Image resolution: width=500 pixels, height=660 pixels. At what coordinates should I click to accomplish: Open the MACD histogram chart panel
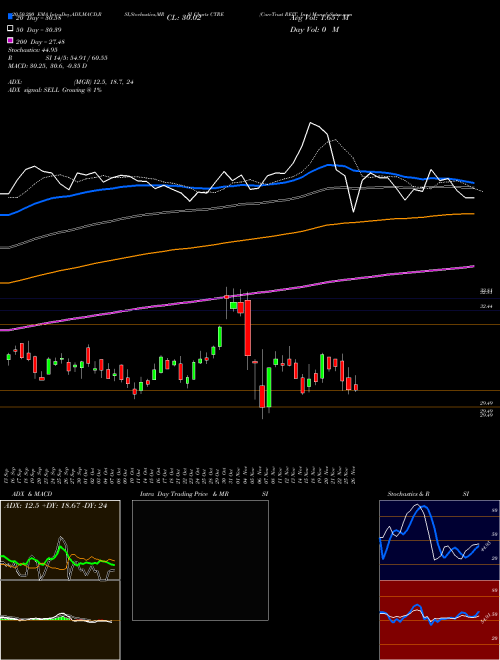60,620
